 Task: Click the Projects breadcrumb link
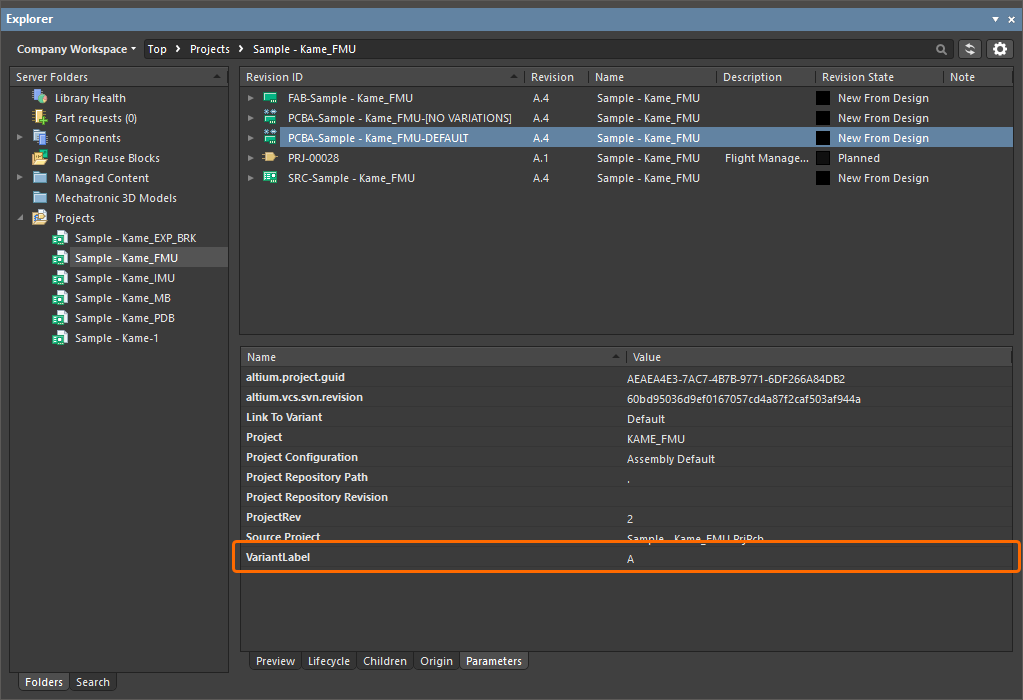pyautogui.click(x=209, y=49)
